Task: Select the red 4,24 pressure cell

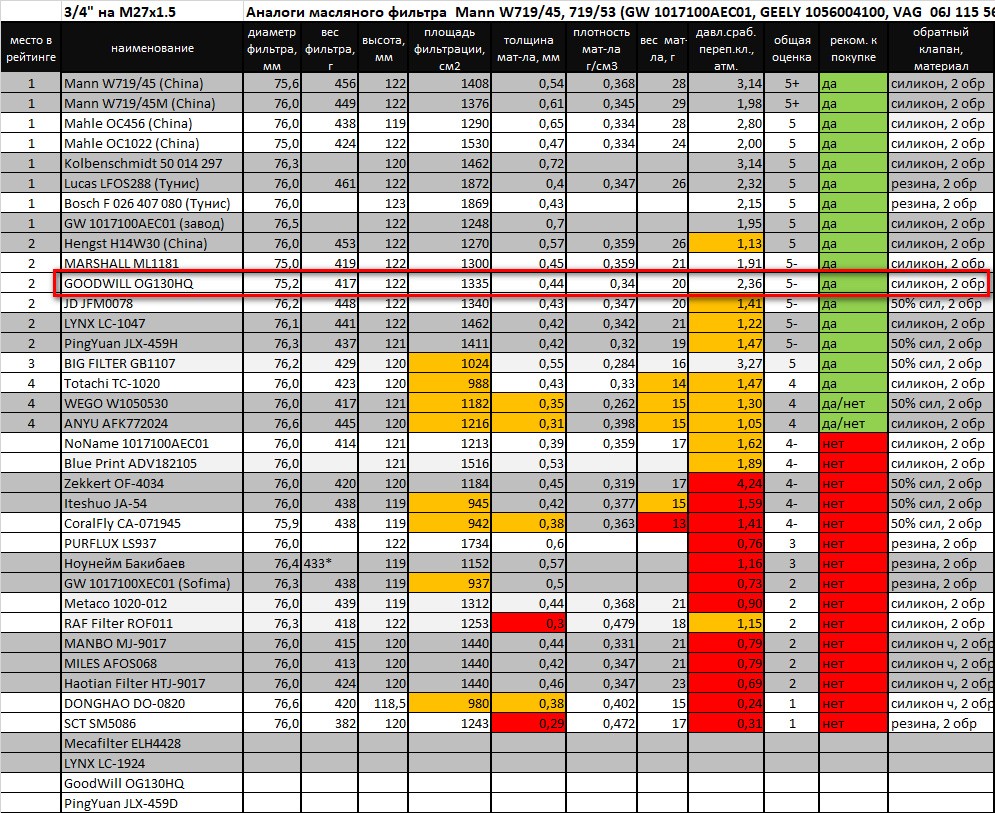Action: pyautogui.click(x=727, y=483)
